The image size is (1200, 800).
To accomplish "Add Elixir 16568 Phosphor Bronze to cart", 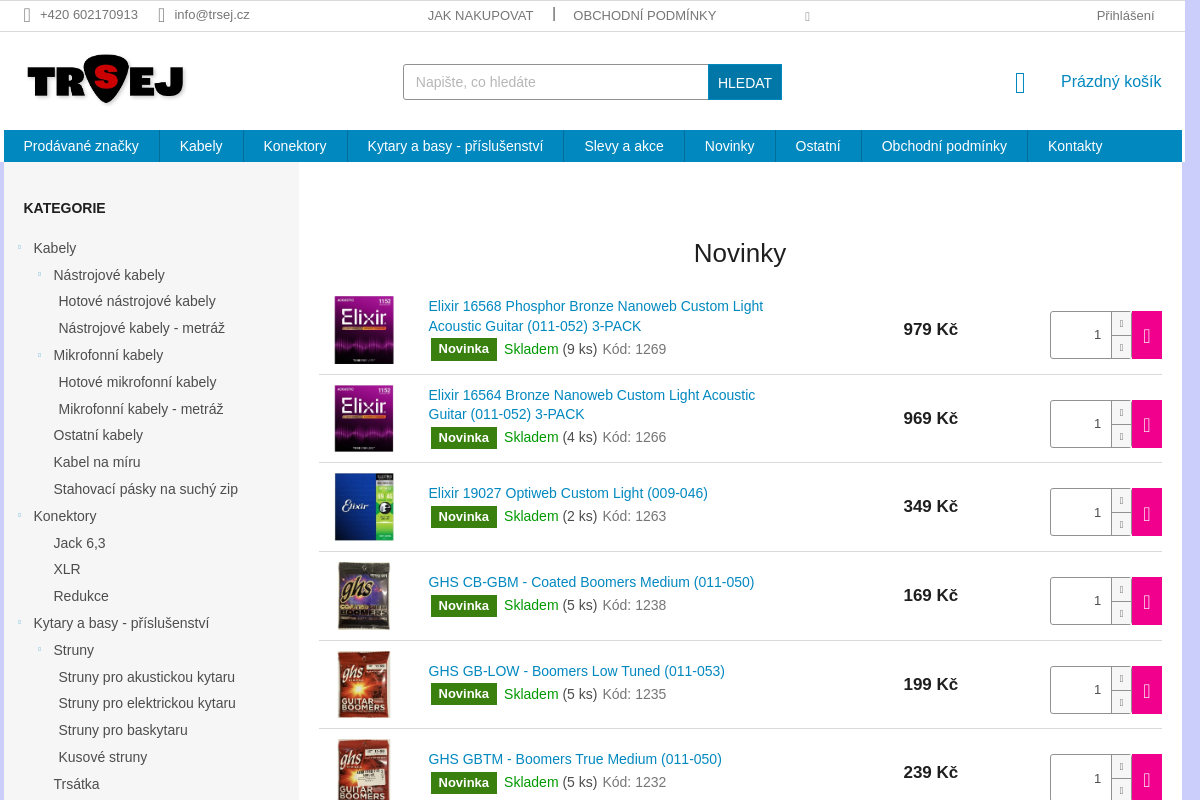I will [1146, 335].
